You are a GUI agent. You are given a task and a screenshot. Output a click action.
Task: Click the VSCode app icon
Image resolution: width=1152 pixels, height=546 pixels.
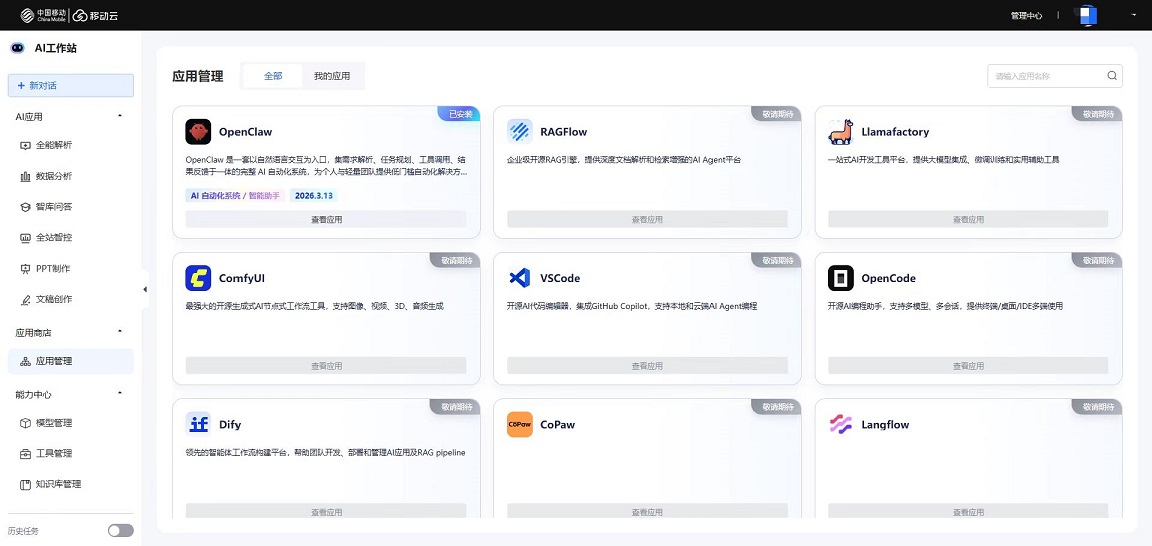click(520, 278)
